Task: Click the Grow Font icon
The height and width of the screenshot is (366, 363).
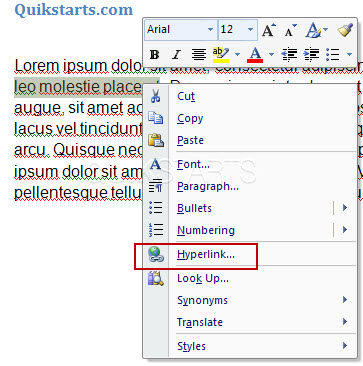Action: pos(269,30)
